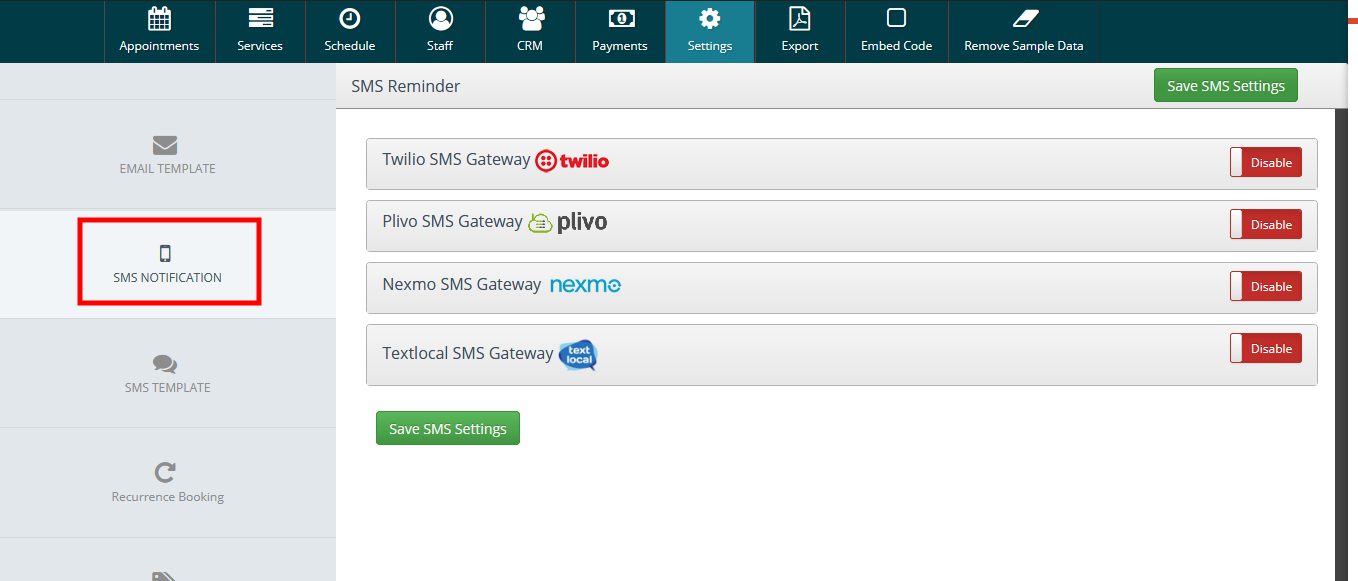The width and height of the screenshot is (1358, 581).
Task: Open the Schedule clock icon
Action: 350,18
